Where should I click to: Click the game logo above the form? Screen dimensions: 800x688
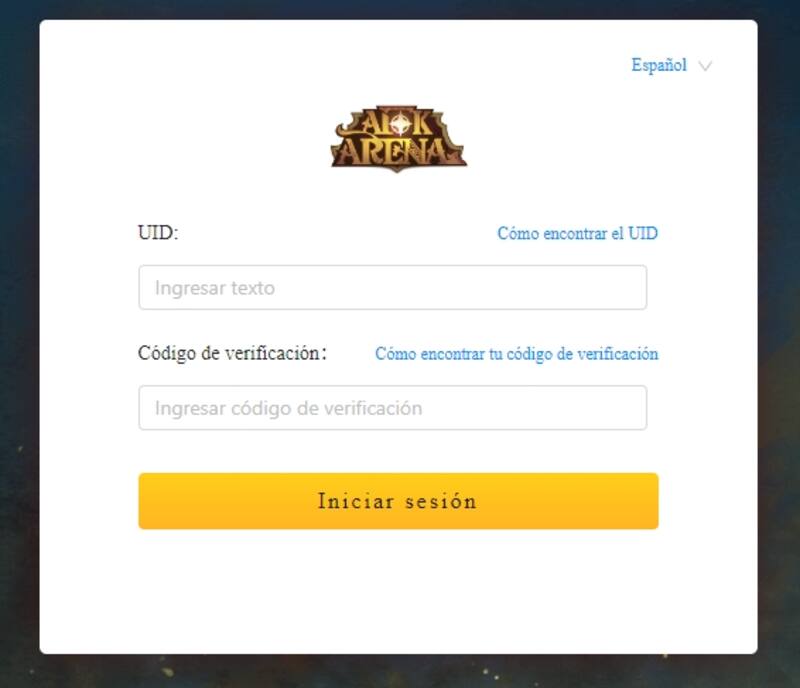click(398, 139)
